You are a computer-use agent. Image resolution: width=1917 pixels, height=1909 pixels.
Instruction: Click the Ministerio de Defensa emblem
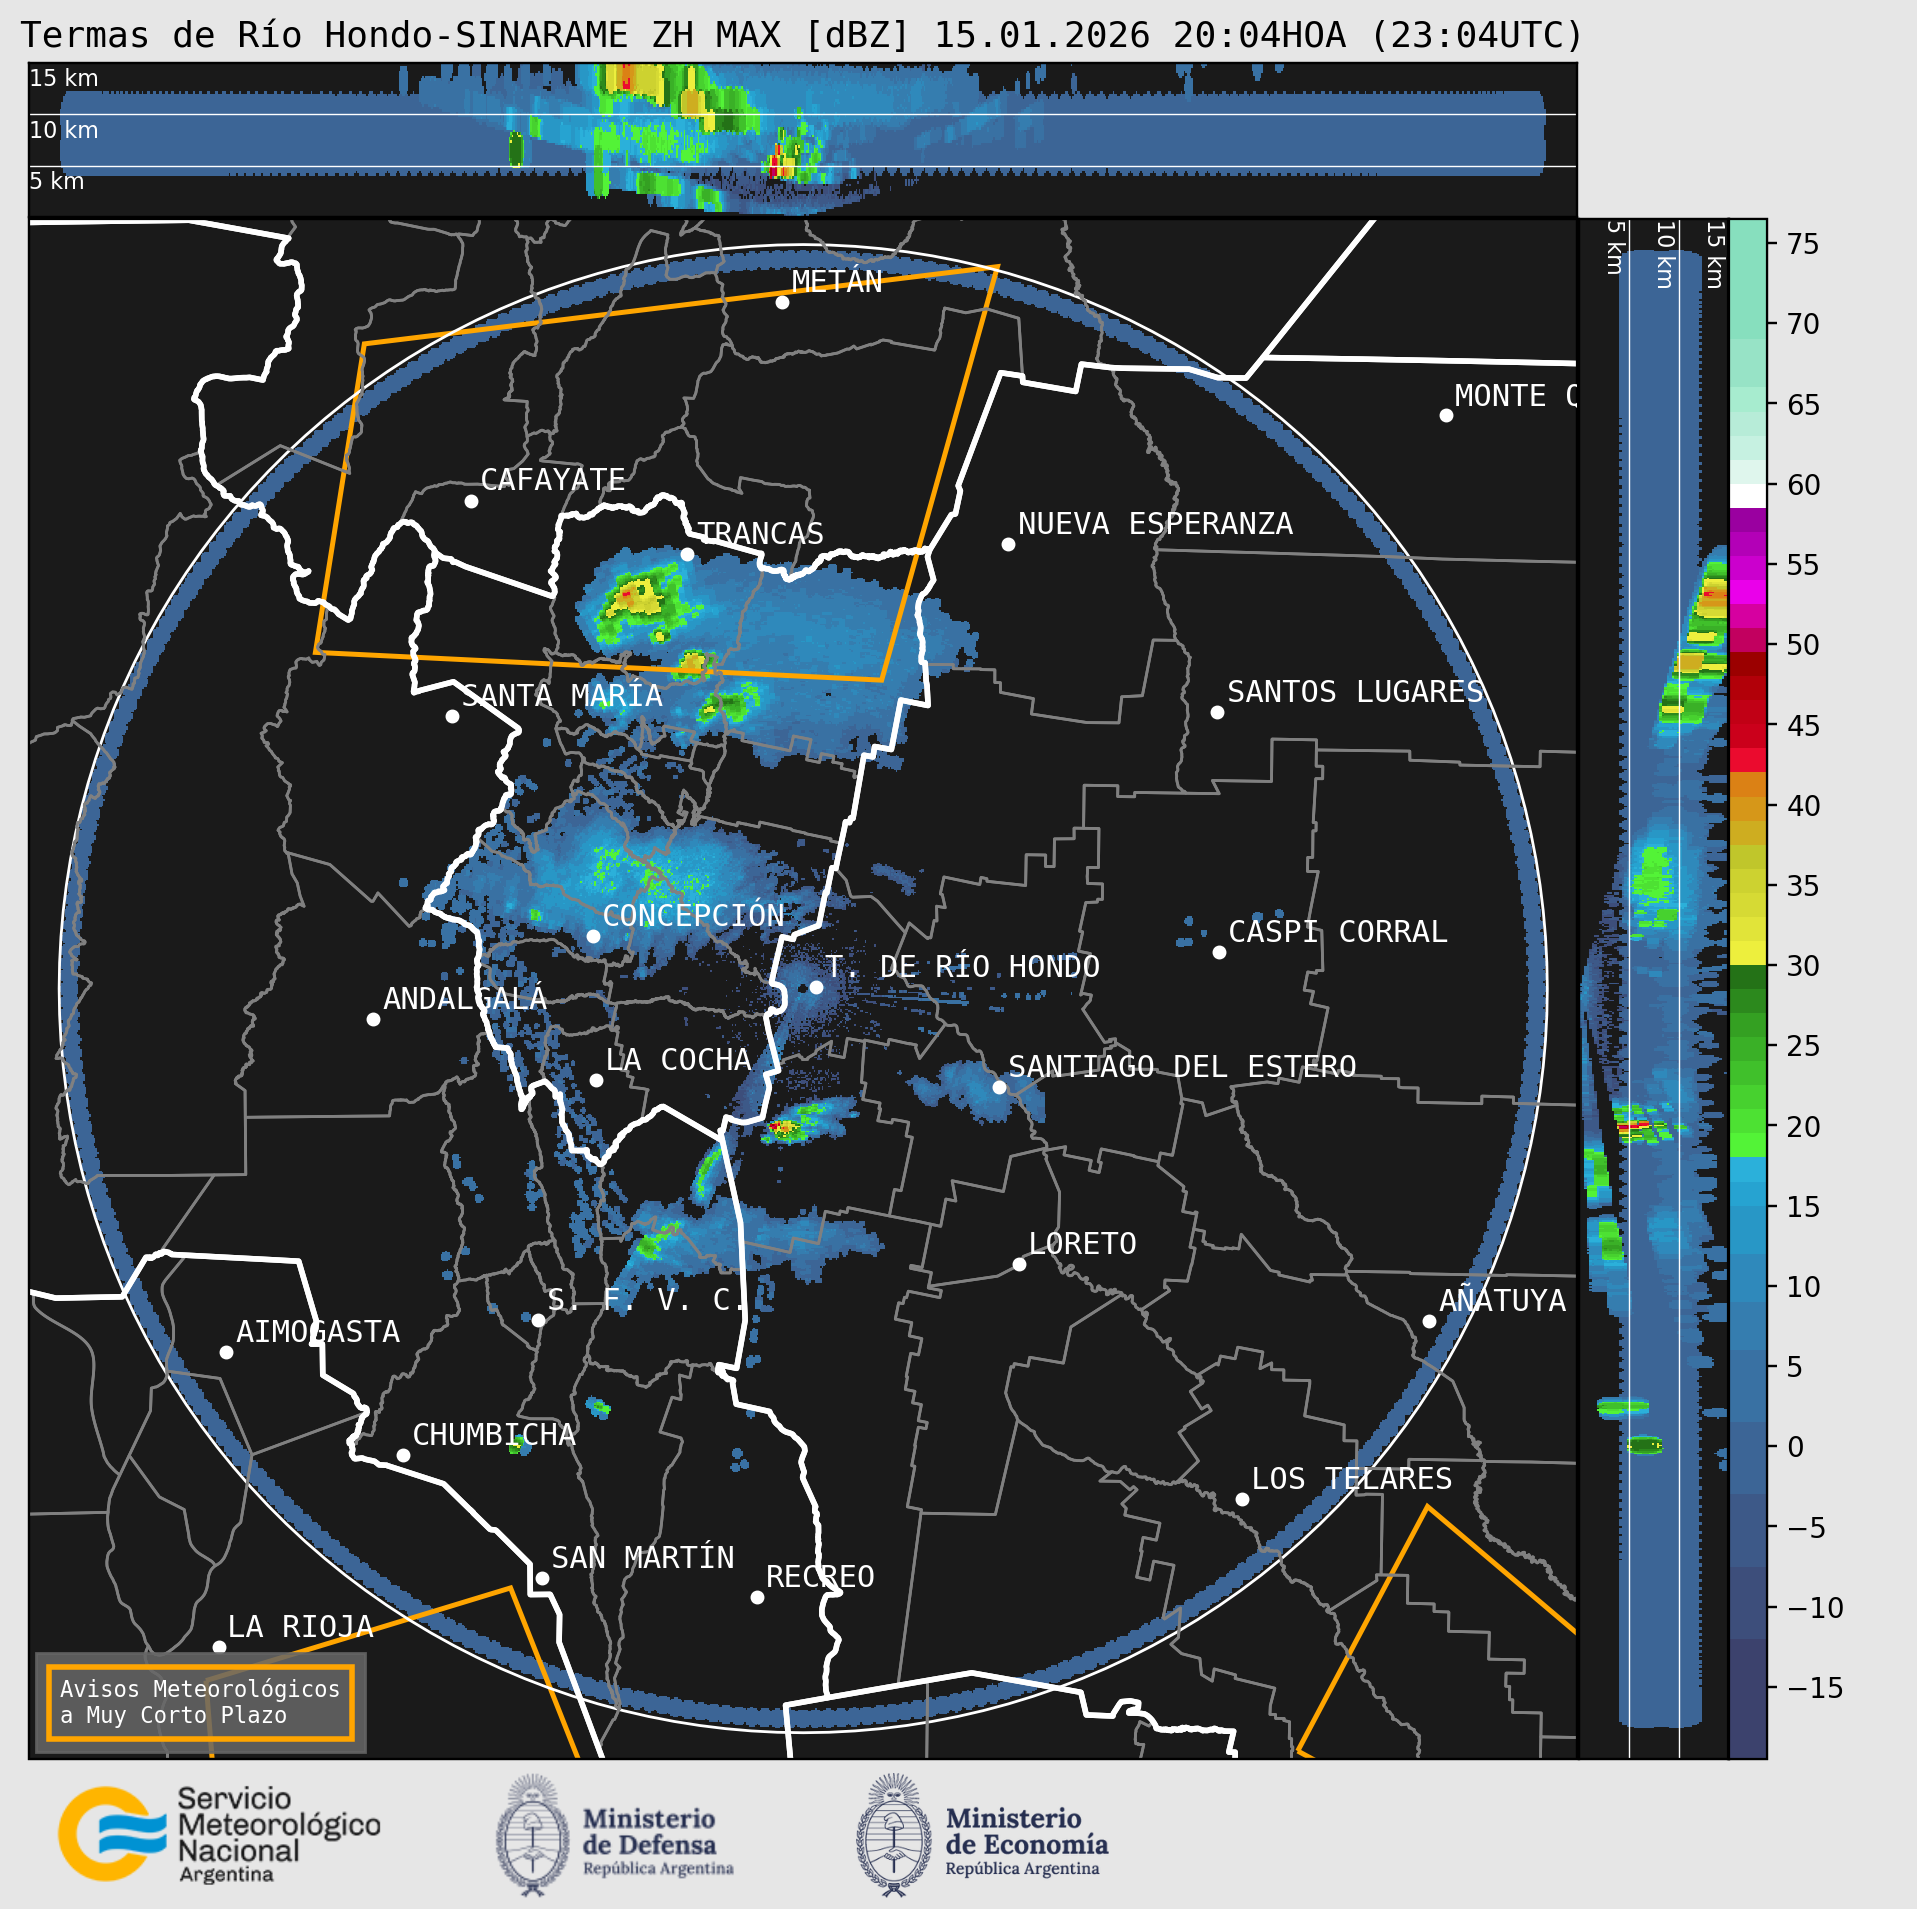[532, 1836]
